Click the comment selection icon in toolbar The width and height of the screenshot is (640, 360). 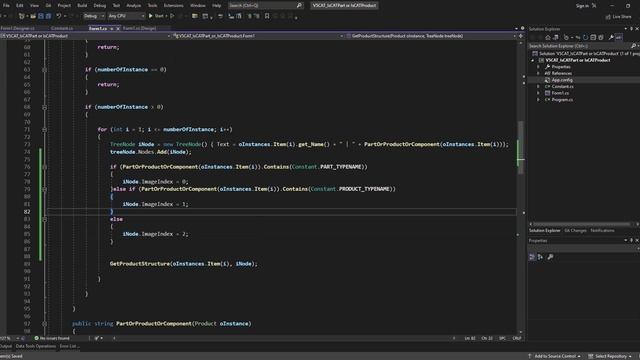click(x=250, y=16)
